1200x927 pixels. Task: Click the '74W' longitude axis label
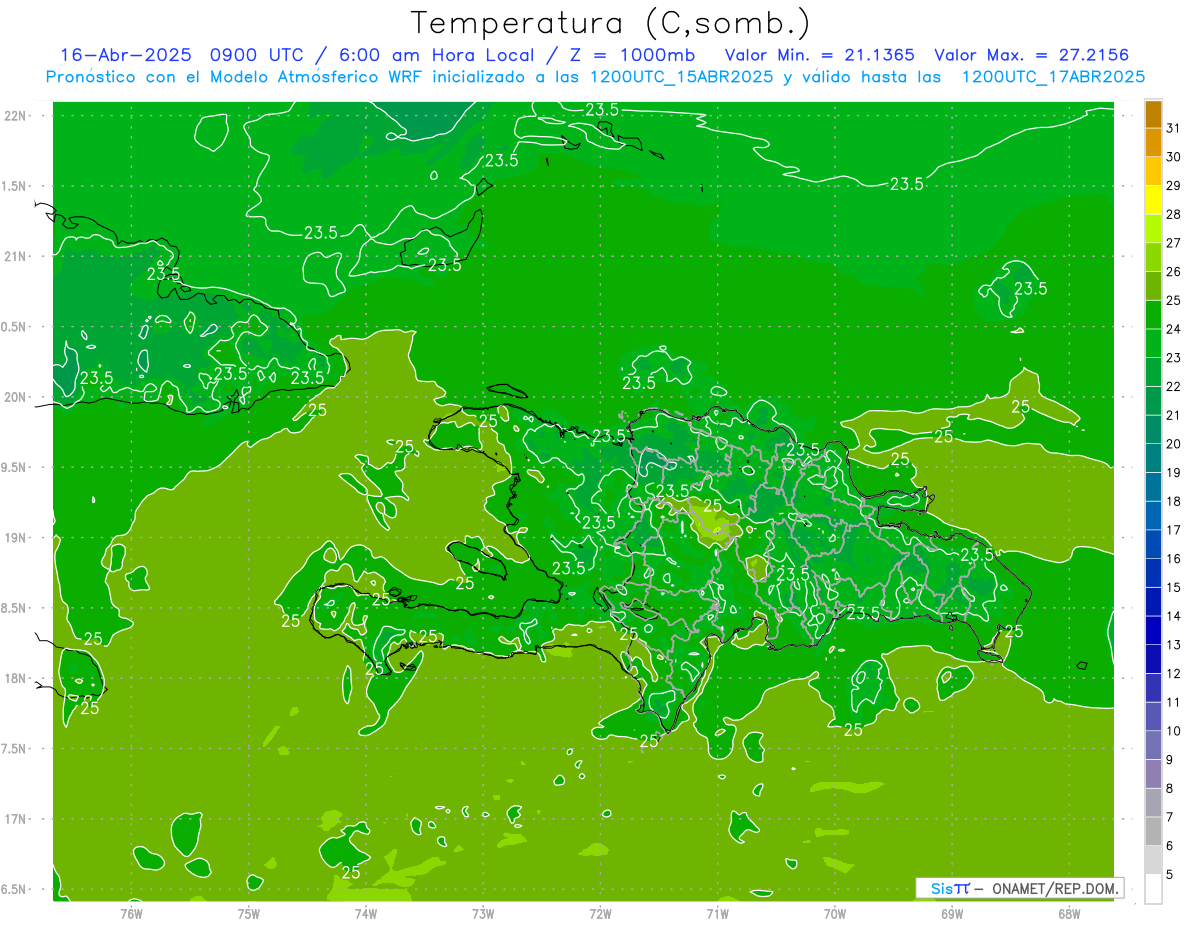(x=365, y=914)
